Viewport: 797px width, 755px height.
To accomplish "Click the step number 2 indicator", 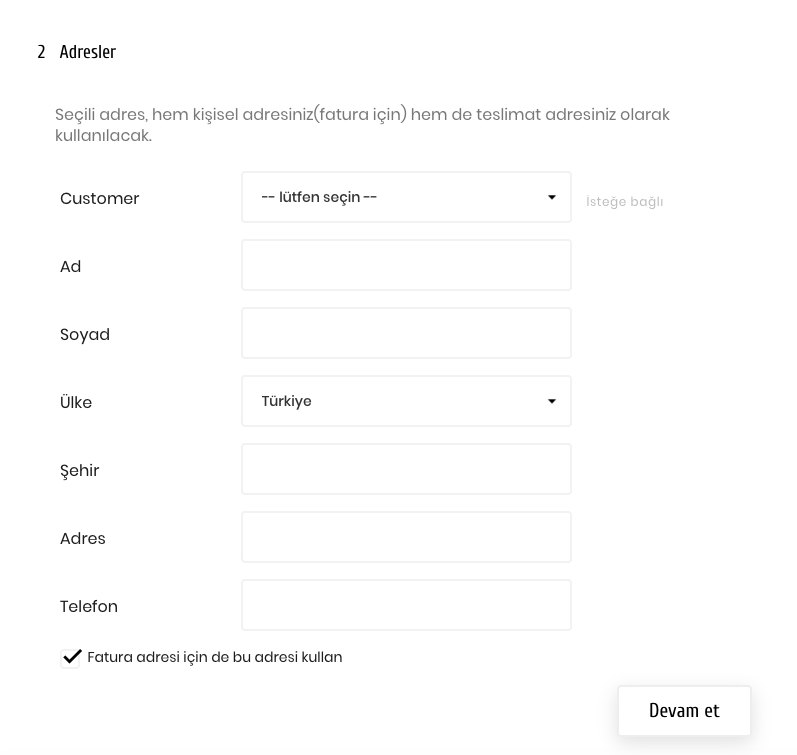I will coord(41,52).
